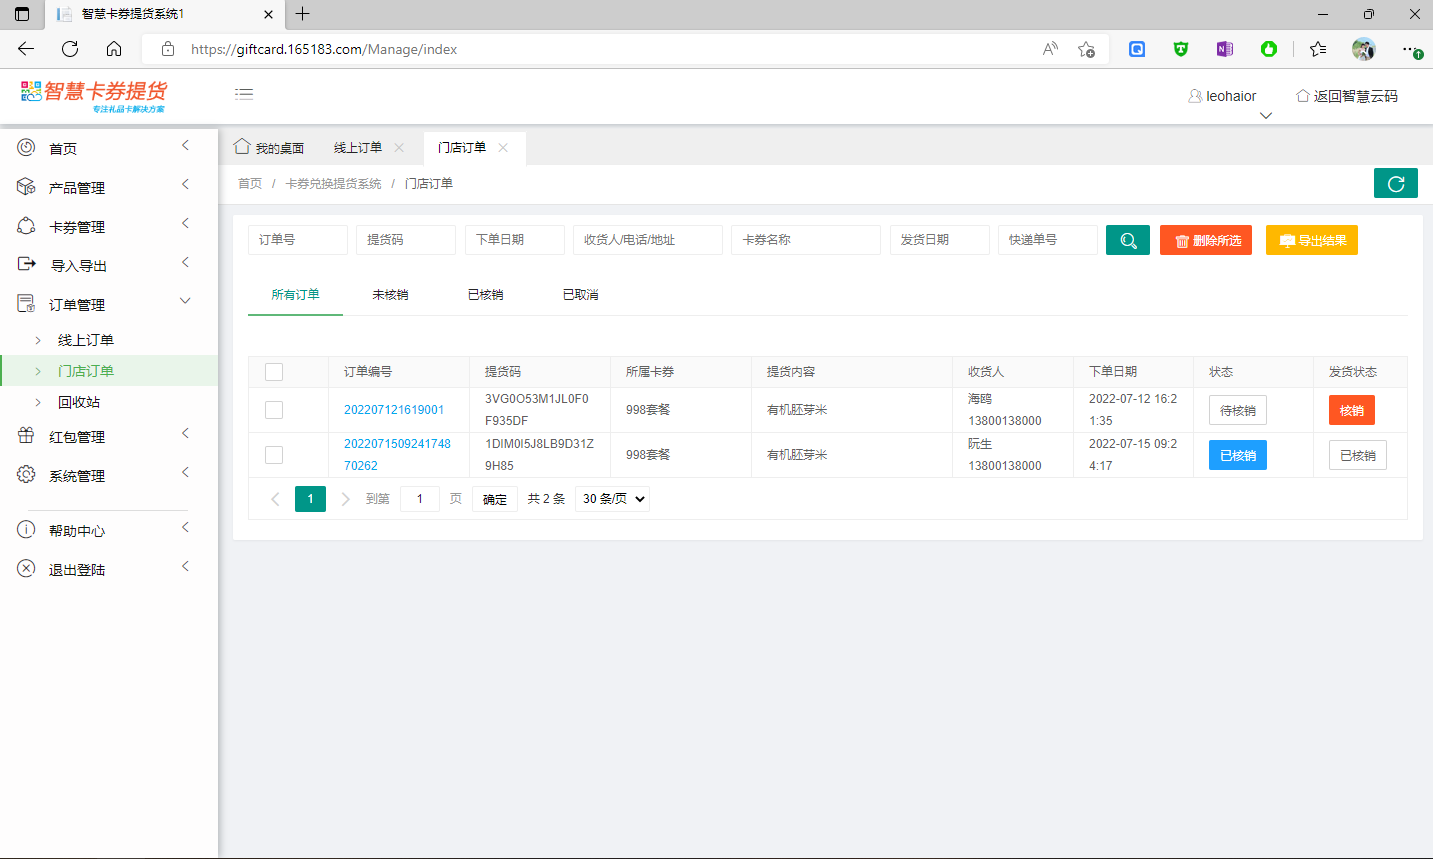Check the box for order 202207121619001

point(274,410)
